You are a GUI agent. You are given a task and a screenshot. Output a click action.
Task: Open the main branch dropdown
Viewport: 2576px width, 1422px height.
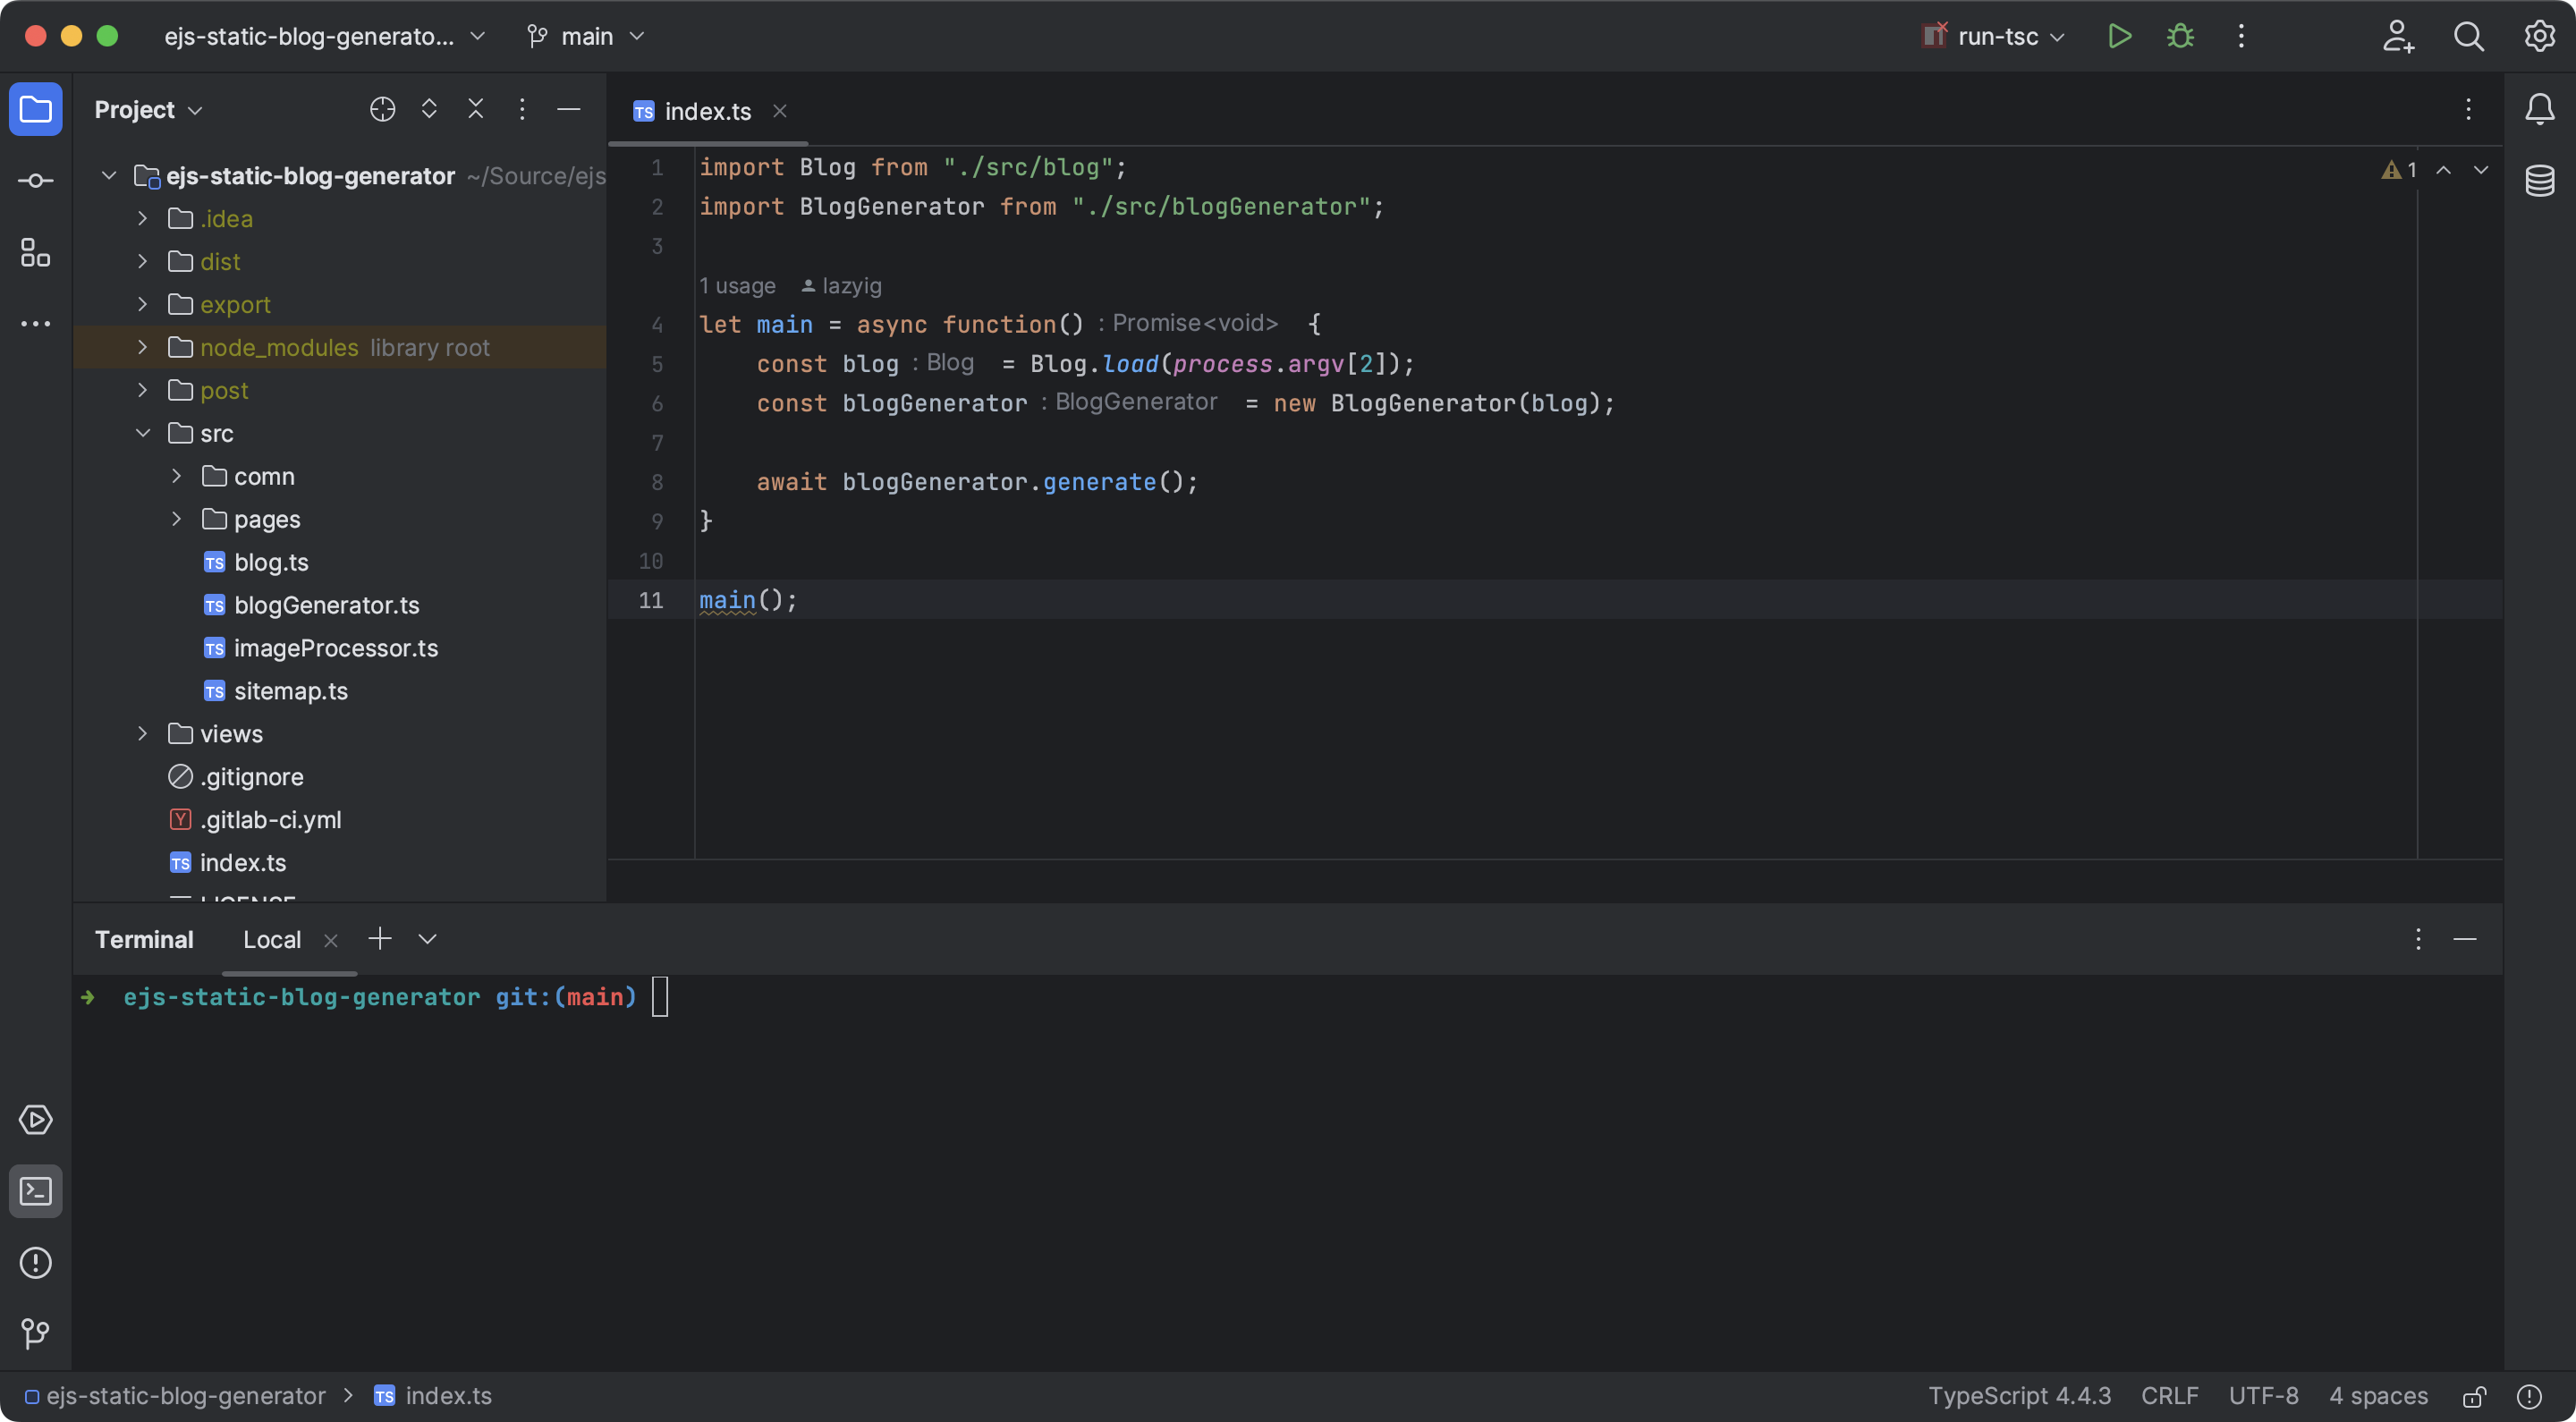(x=586, y=37)
